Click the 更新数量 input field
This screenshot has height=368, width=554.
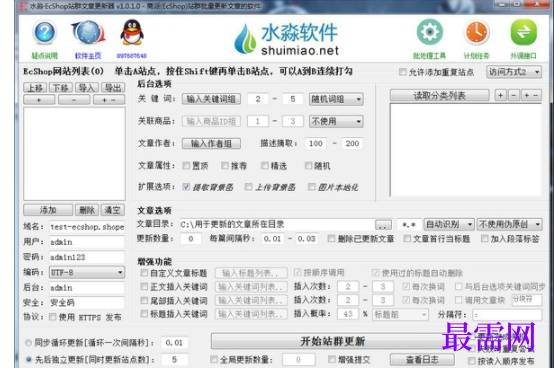[191, 239]
